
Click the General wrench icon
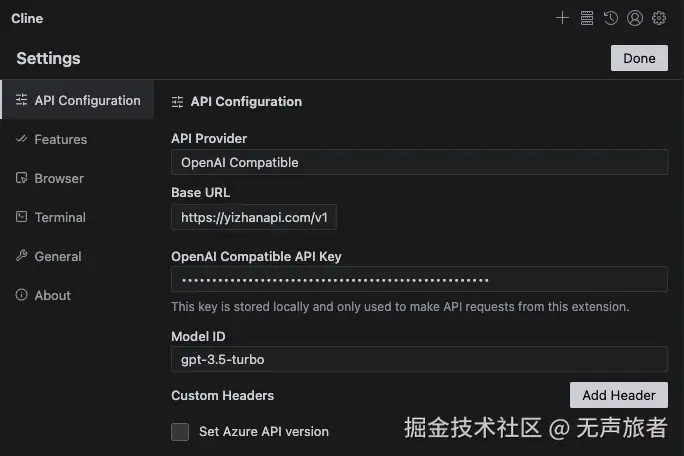[x=22, y=256]
